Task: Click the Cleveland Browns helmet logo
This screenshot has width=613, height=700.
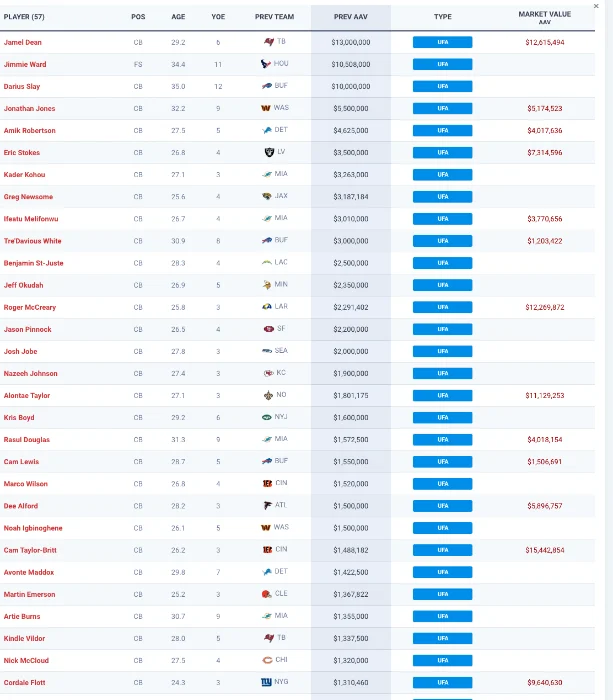Action: tap(267, 594)
